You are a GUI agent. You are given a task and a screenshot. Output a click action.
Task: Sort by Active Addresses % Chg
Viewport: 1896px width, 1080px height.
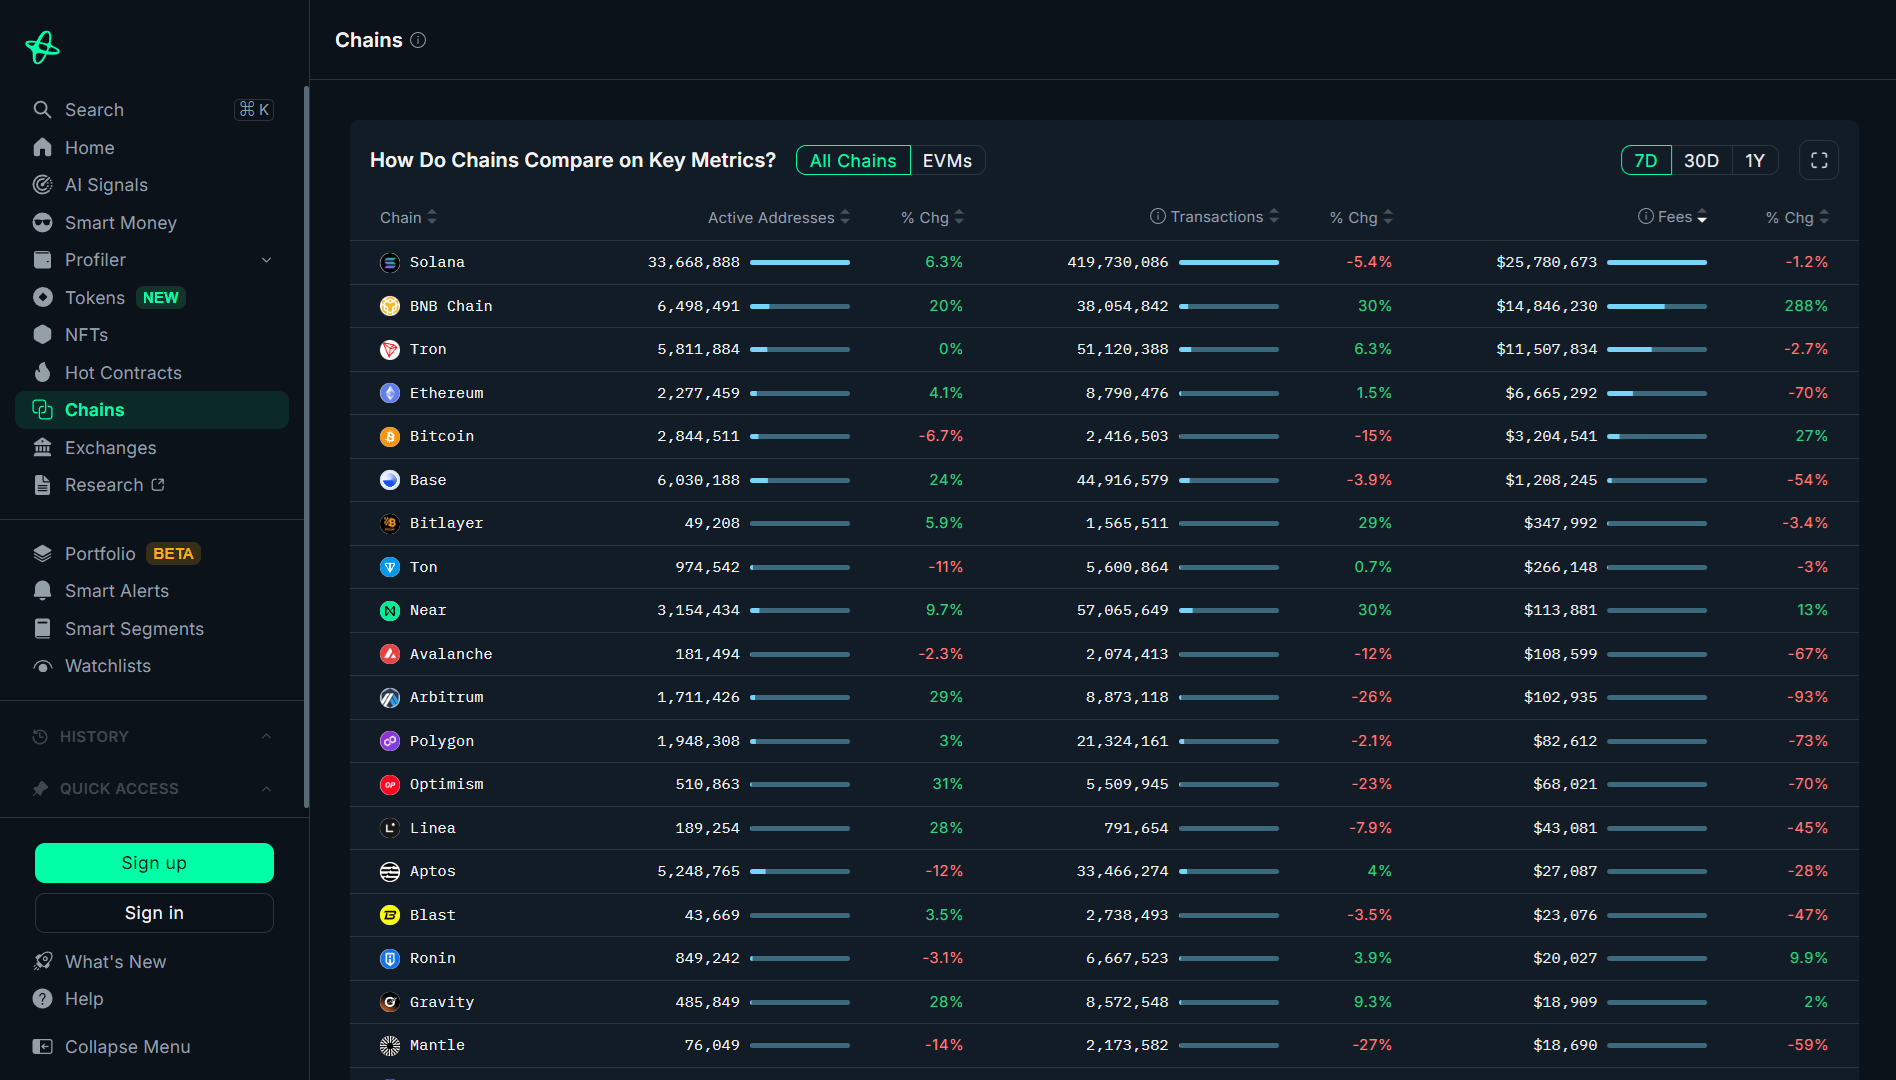tap(932, 217)
